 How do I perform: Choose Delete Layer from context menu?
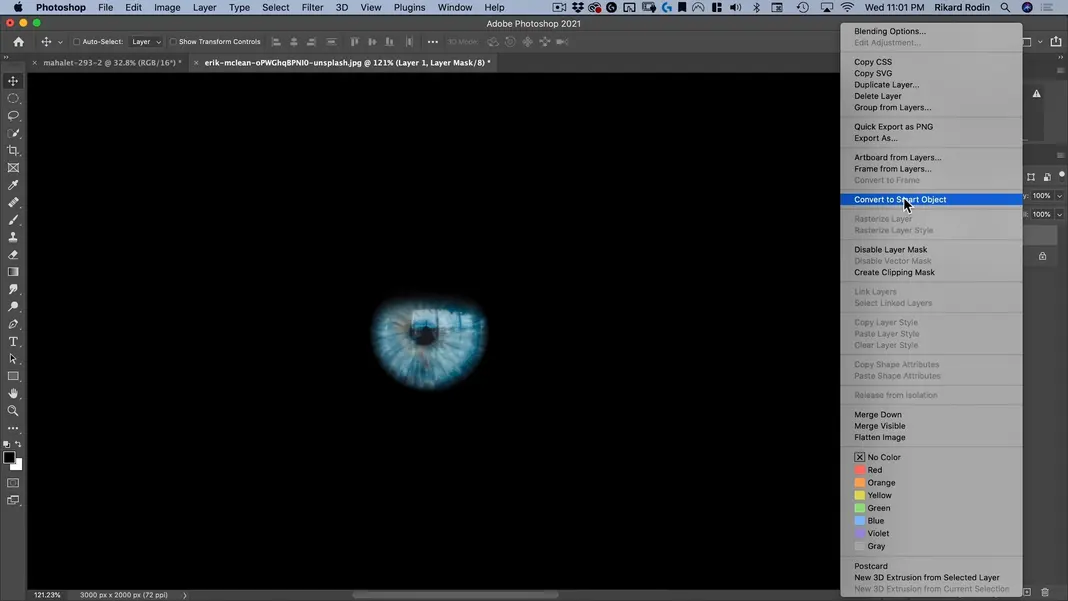(x=877, y=96)
